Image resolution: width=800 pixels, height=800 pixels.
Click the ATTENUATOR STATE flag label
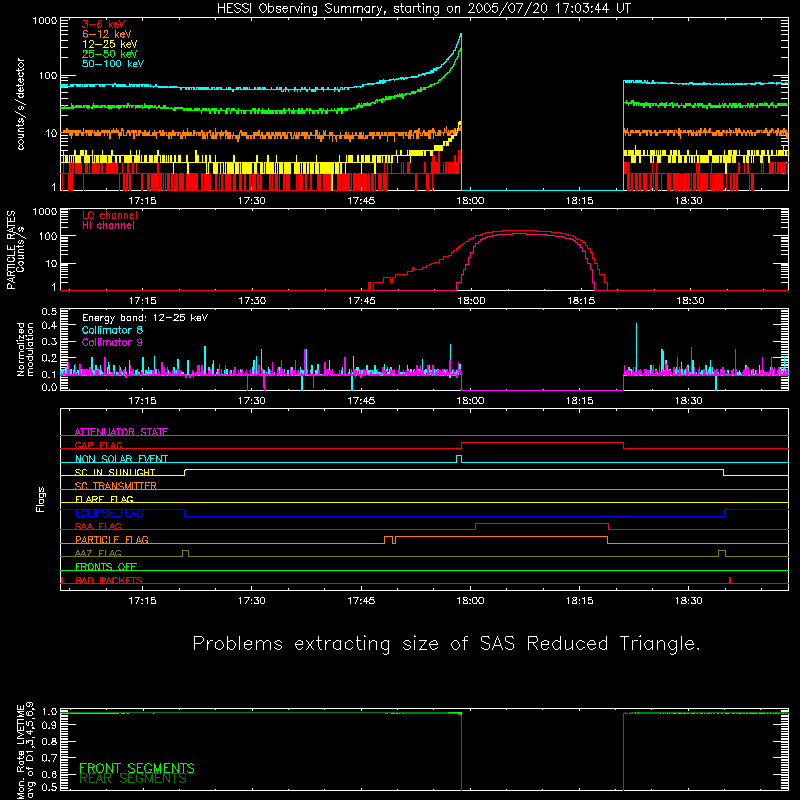121,432
